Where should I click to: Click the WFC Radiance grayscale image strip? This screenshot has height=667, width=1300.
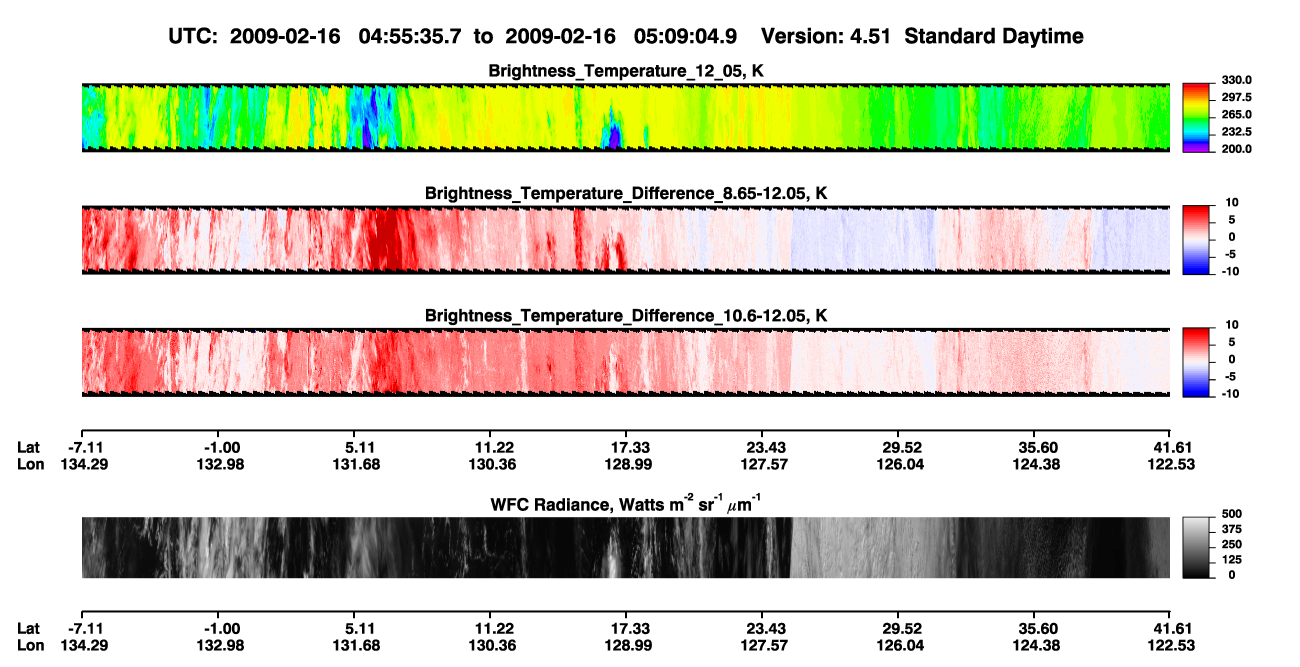(625, 547)
